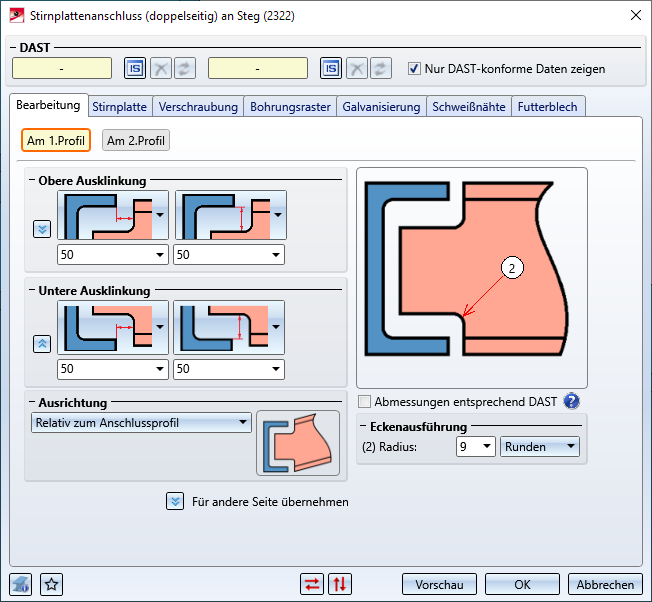Click the Vorschau button
Image resolution: width=652 pixels, height=602 pixels.
[x=440, y=585]
